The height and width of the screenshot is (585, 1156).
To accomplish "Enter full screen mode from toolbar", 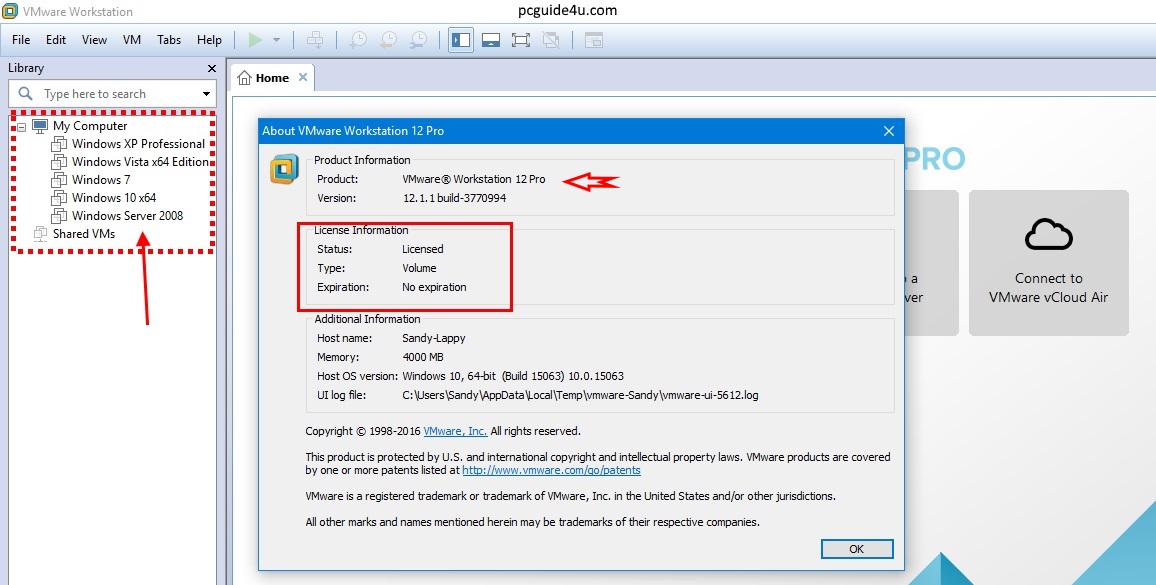I will [520, 40].
